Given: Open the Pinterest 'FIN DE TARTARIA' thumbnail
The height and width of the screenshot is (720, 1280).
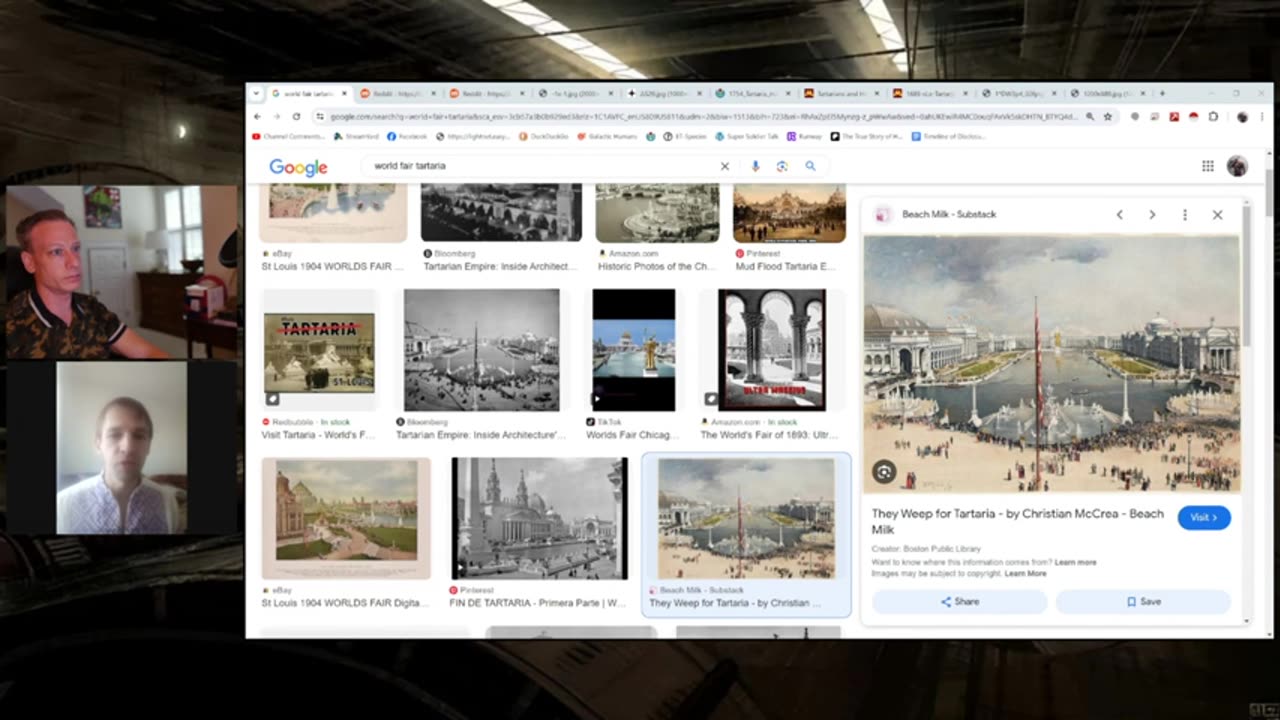Looking at the screenshot, I should click(x=539, y=518).
